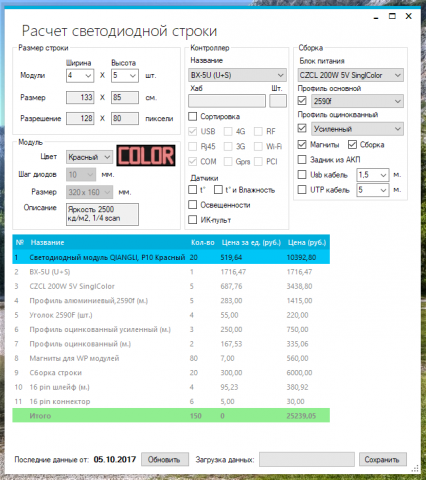Click the date 05.10.2017
The width and height of the screenshot is (426, 480).
tap(115, 459)
